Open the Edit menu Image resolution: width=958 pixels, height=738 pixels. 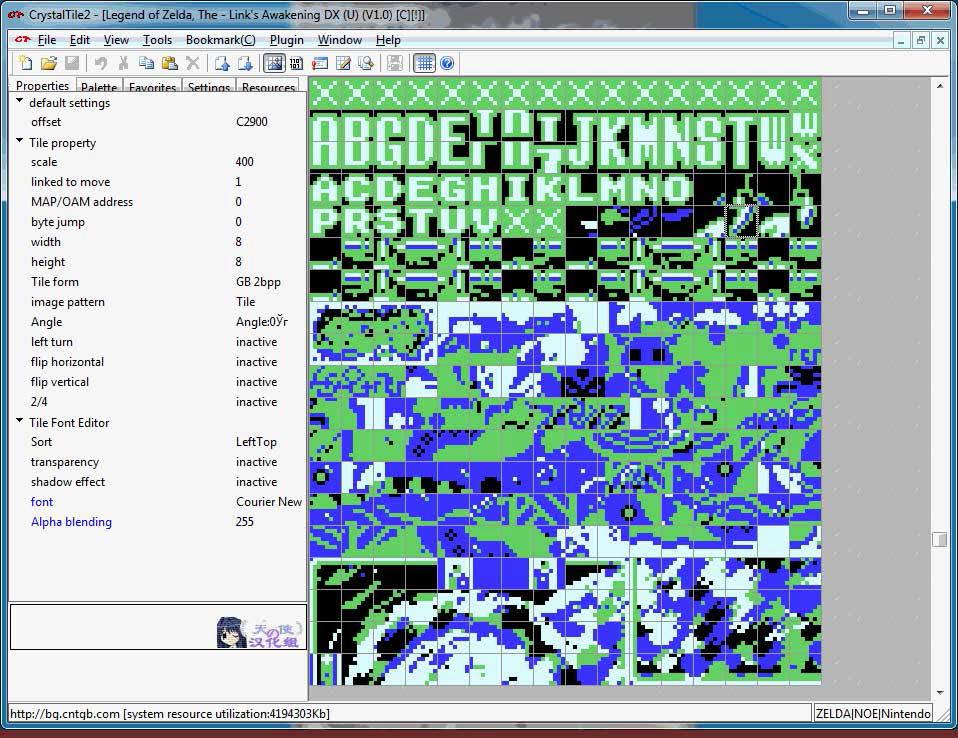79,40
